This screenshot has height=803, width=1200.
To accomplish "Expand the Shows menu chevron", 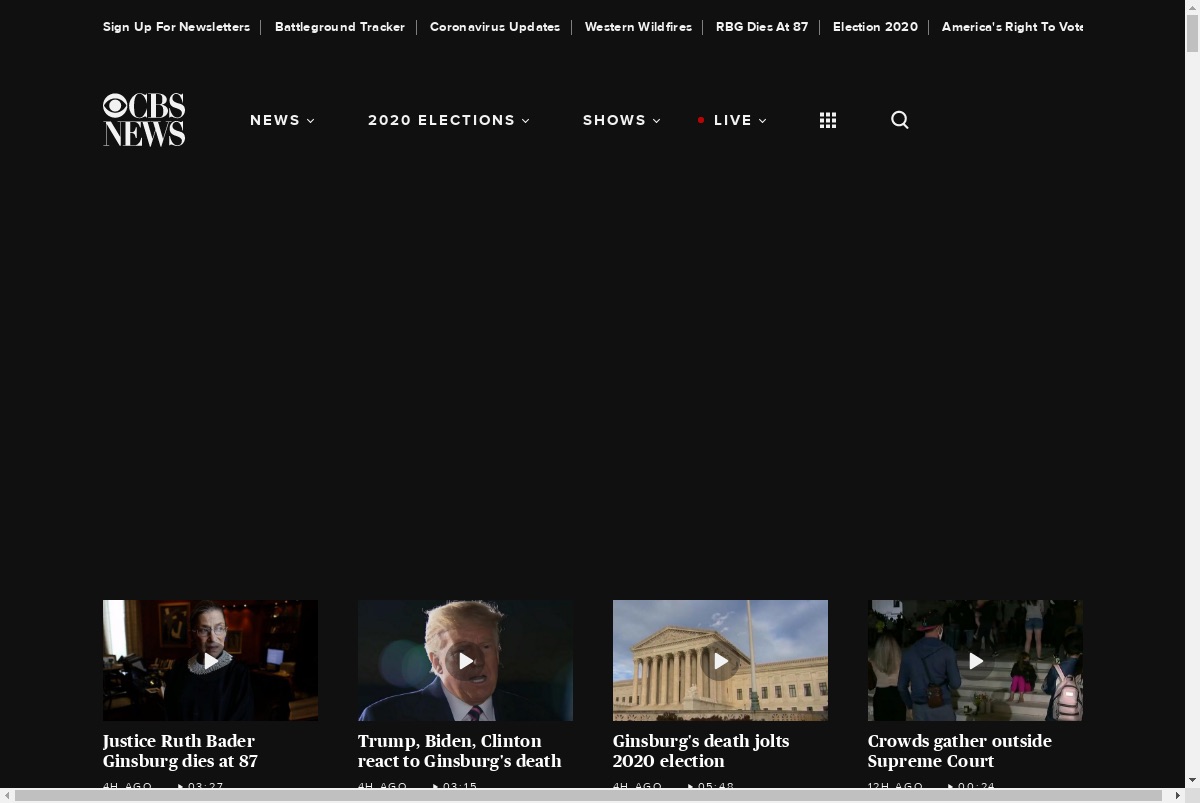I will tap(657, 121).
